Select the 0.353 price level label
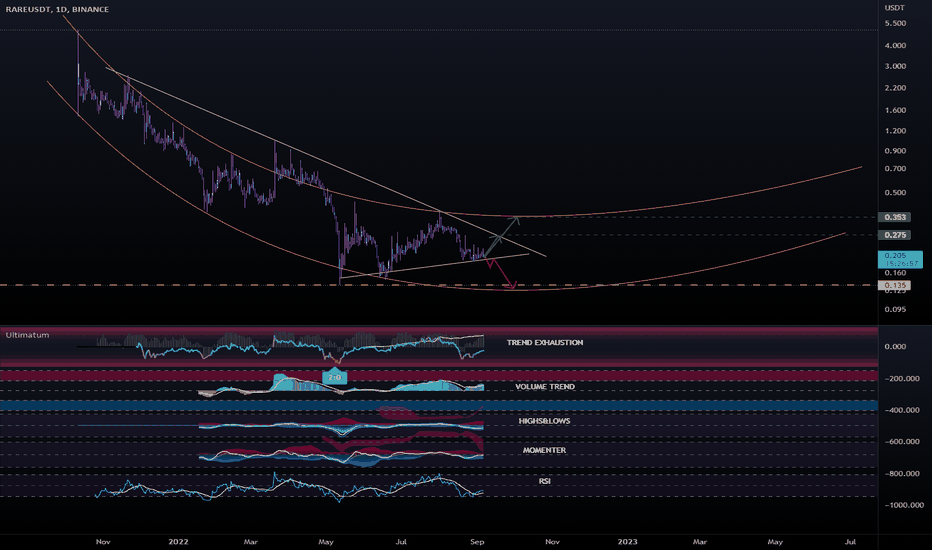This screenshot has width=932, height=550. (895, 217)
